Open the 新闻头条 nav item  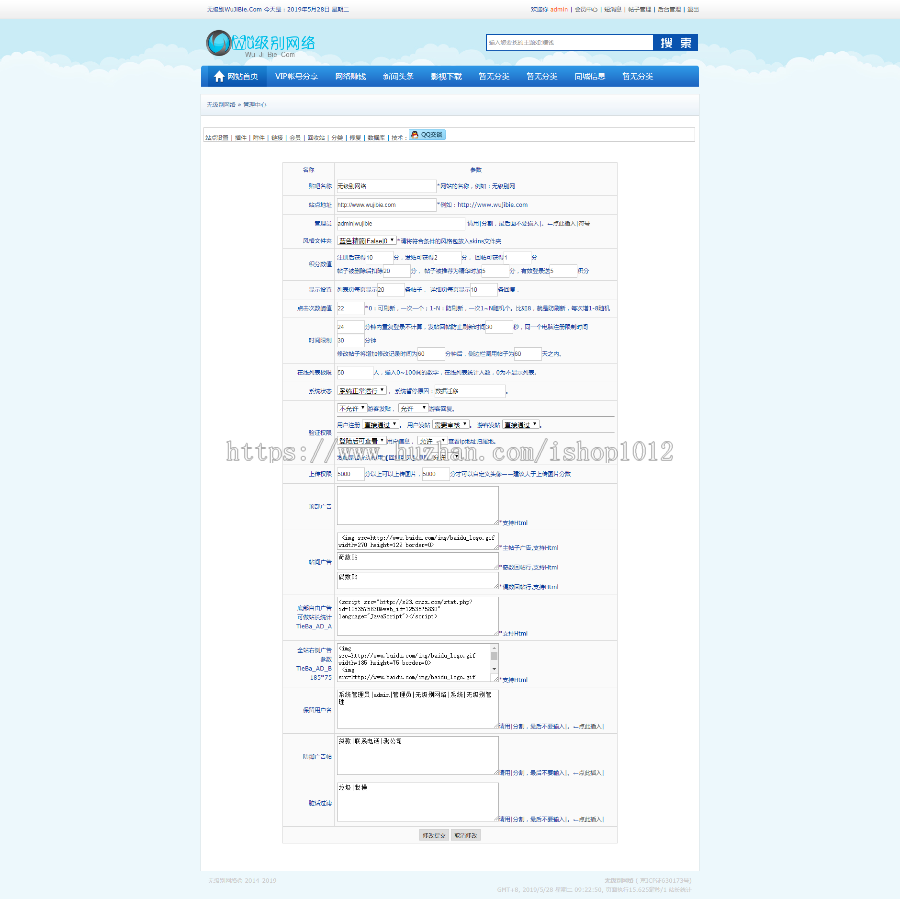coord(398,76)
